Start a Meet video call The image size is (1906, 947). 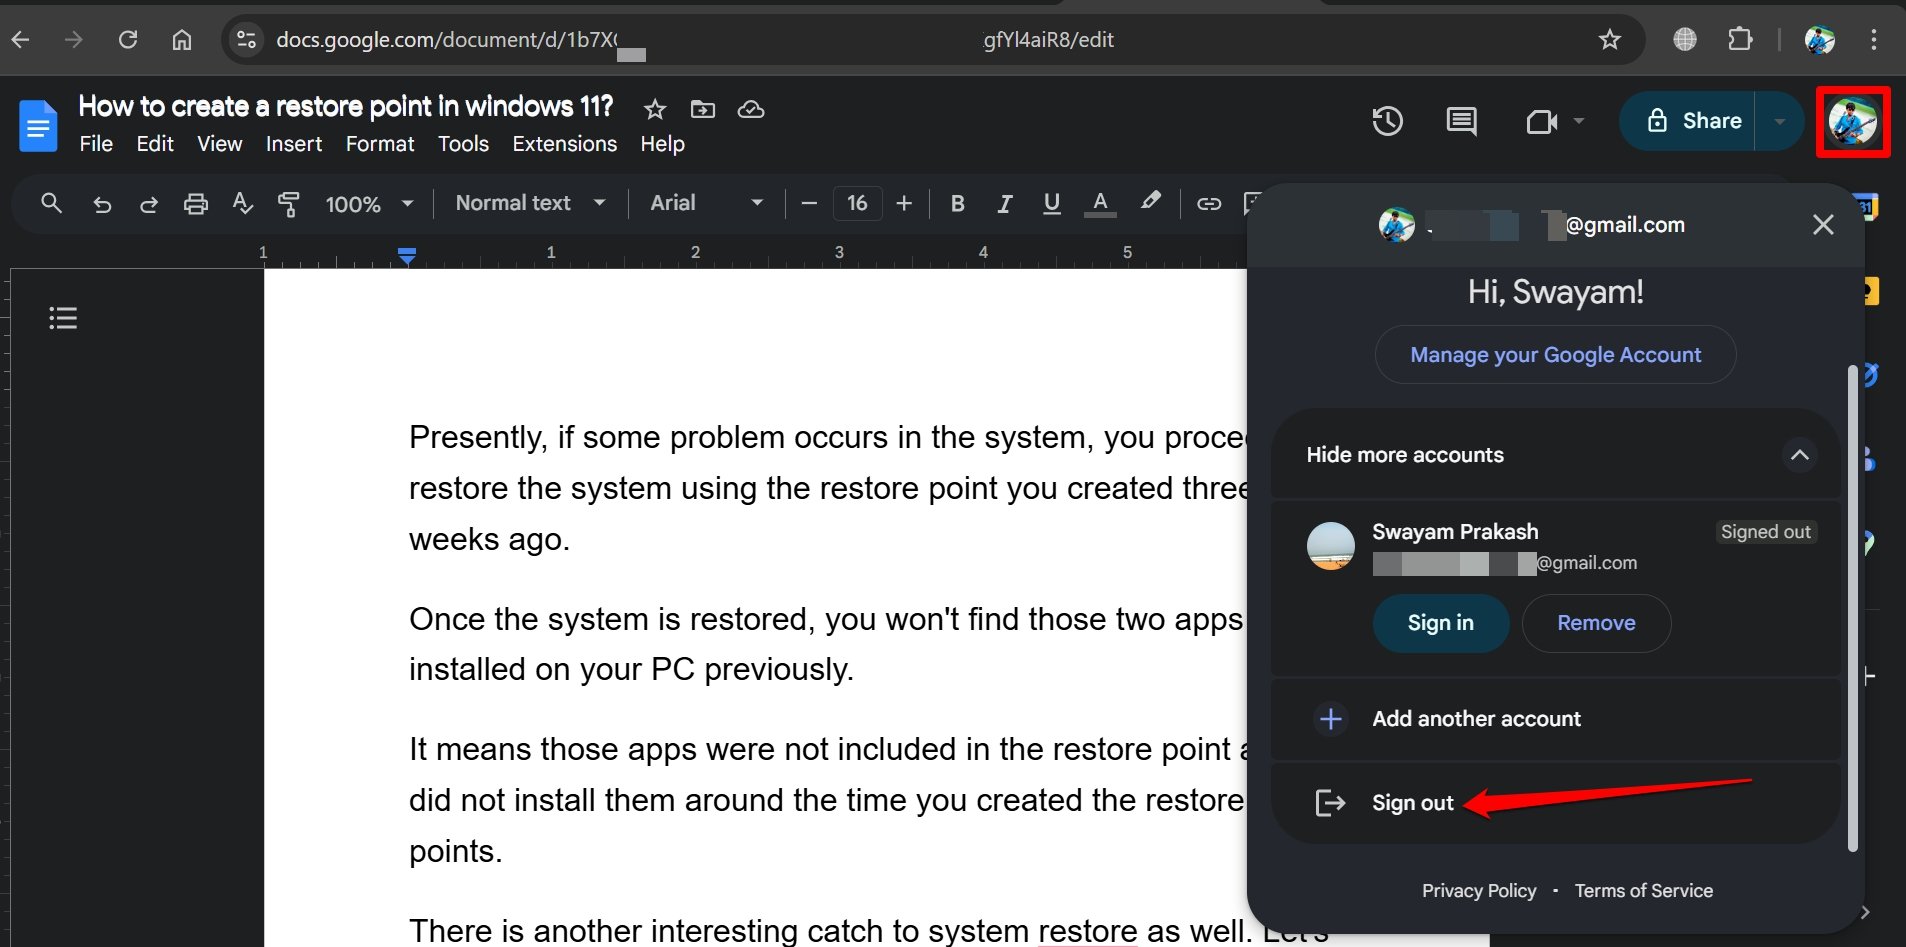click(1541, 121)
